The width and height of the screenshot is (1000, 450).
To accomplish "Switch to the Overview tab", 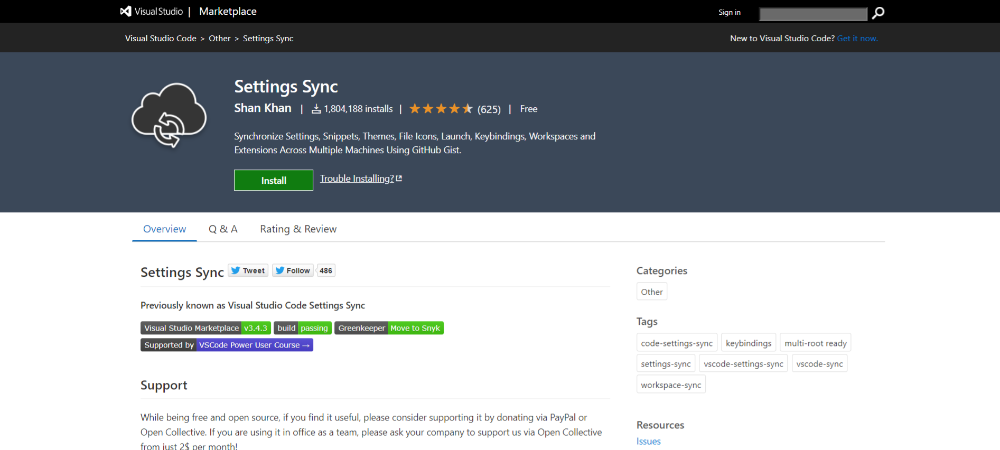I will pyautogui.click(x=165, y=229).
